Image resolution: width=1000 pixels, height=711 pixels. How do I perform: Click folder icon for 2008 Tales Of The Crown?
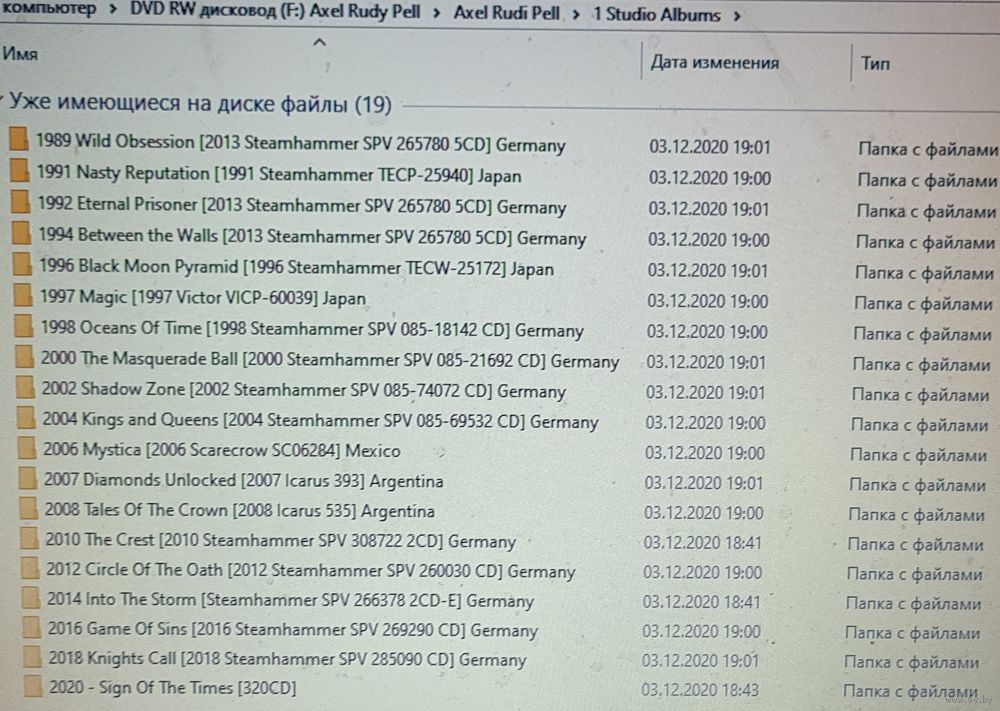pos(28,508)
